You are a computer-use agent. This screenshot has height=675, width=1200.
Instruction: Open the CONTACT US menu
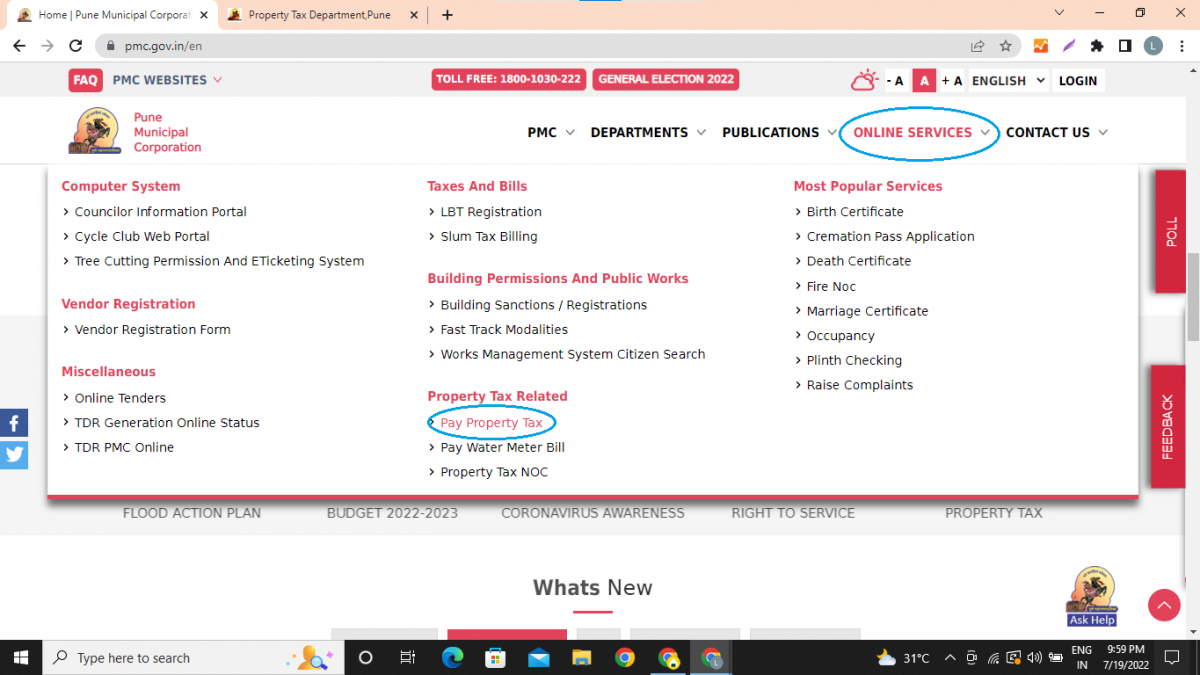click(x=1049, y=131)
